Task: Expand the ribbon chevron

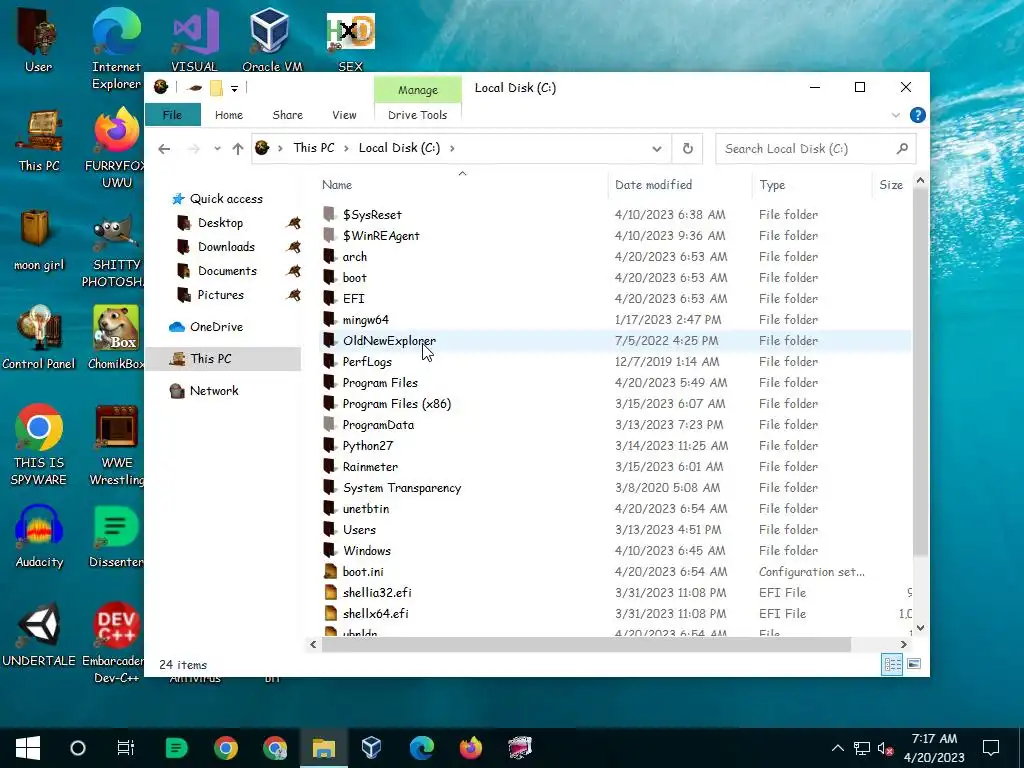Action: tap(895, 115)
